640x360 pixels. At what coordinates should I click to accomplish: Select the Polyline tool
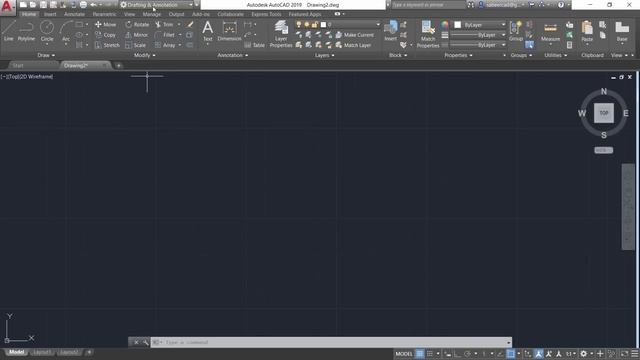(26, 31)
